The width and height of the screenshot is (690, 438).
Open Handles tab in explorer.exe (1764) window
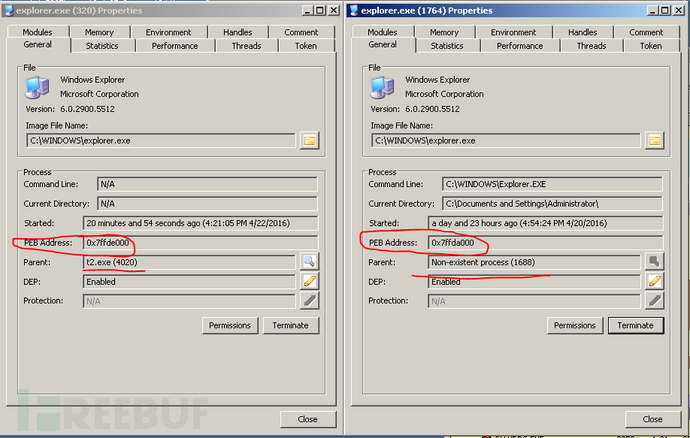pos(583,32)
